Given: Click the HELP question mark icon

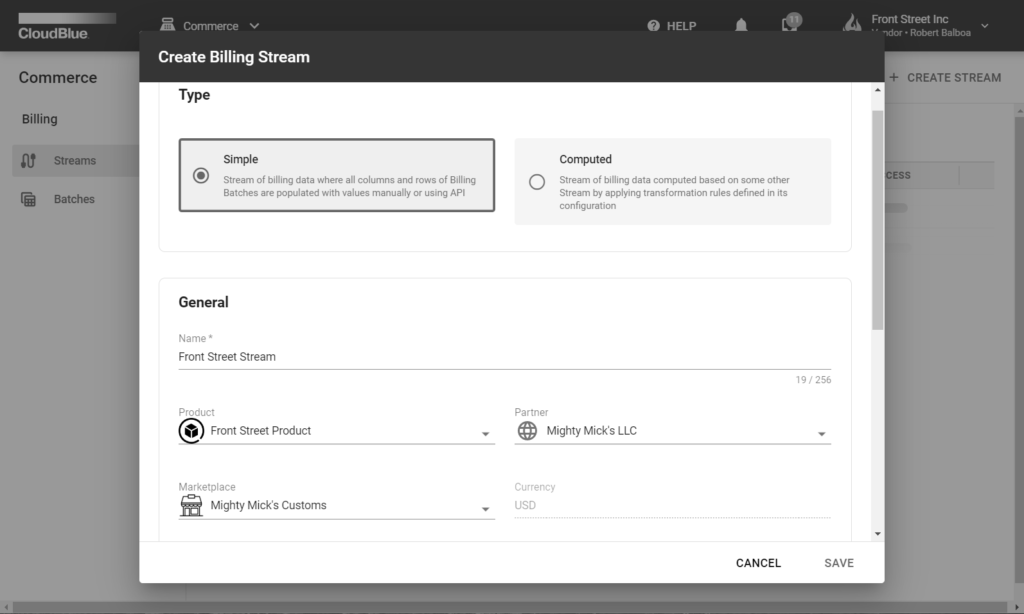Looking at the screenshot, I should 653,25.
